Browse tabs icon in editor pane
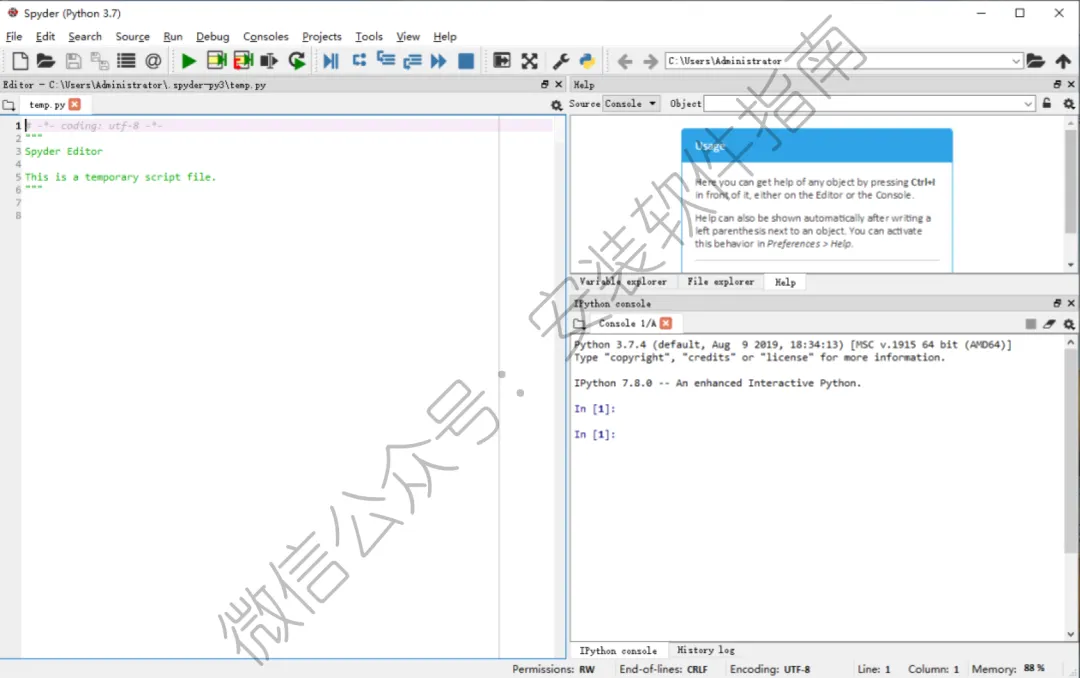 9,105
